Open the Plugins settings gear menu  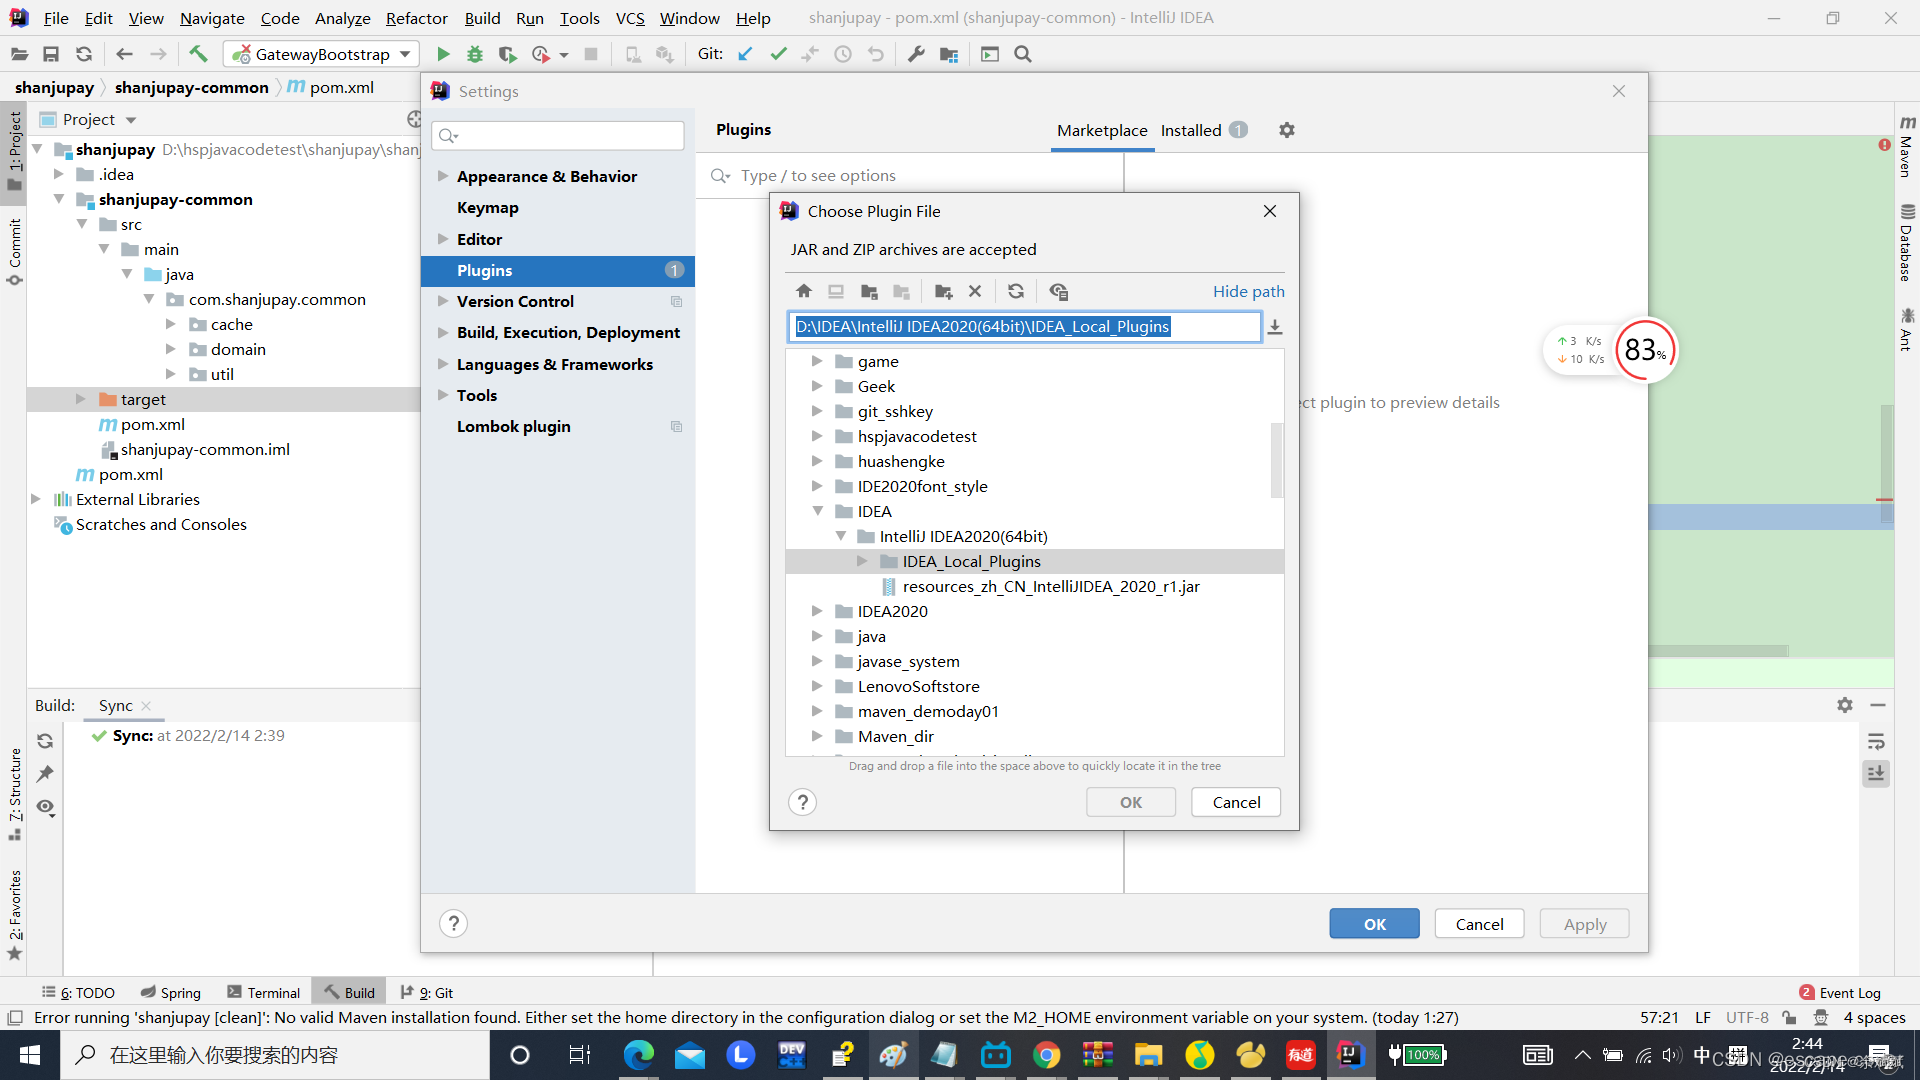coord(1287,130)
